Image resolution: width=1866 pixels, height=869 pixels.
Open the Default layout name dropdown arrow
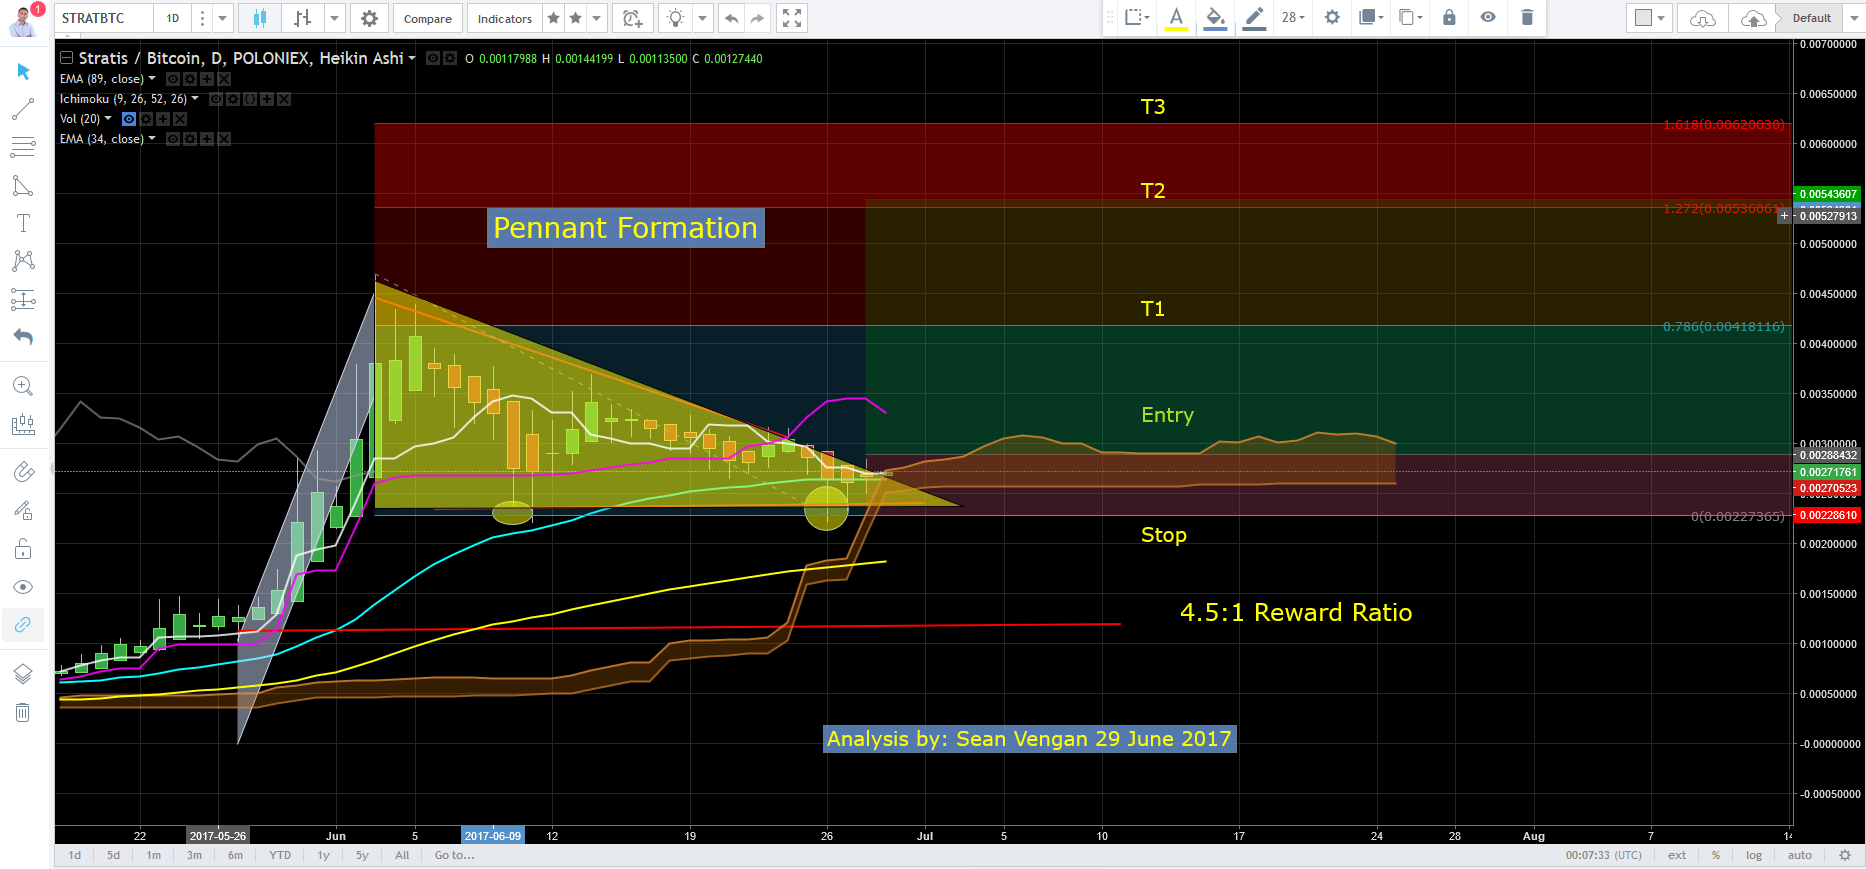1853,18
